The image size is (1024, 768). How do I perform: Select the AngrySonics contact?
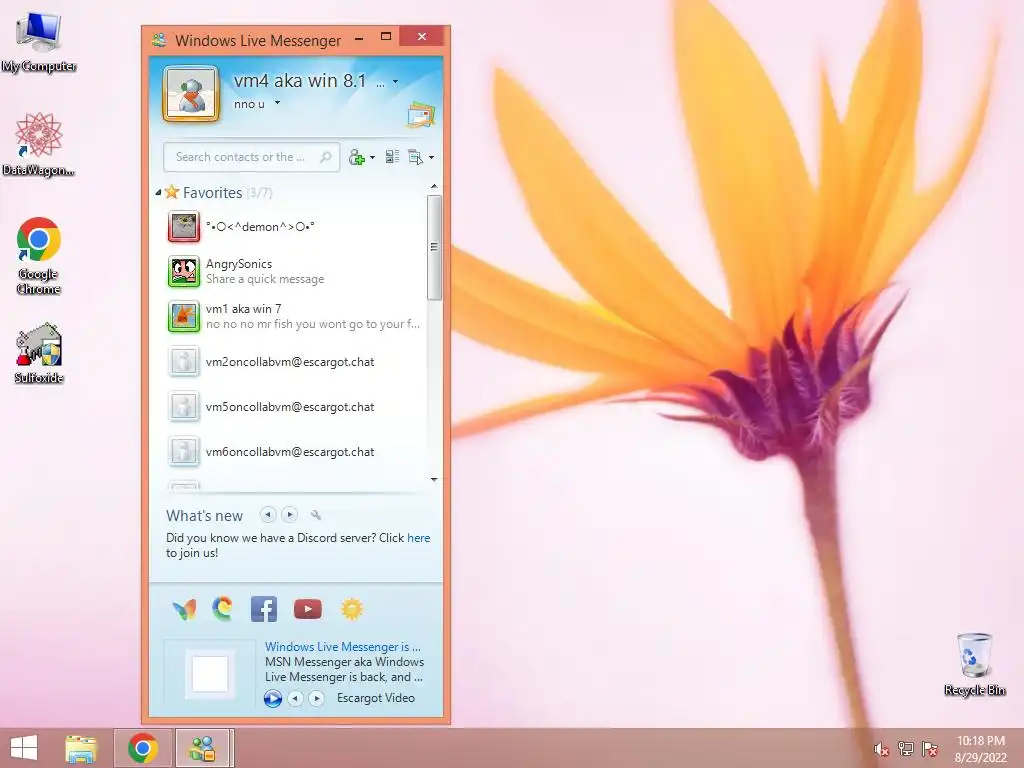(295, 271)
